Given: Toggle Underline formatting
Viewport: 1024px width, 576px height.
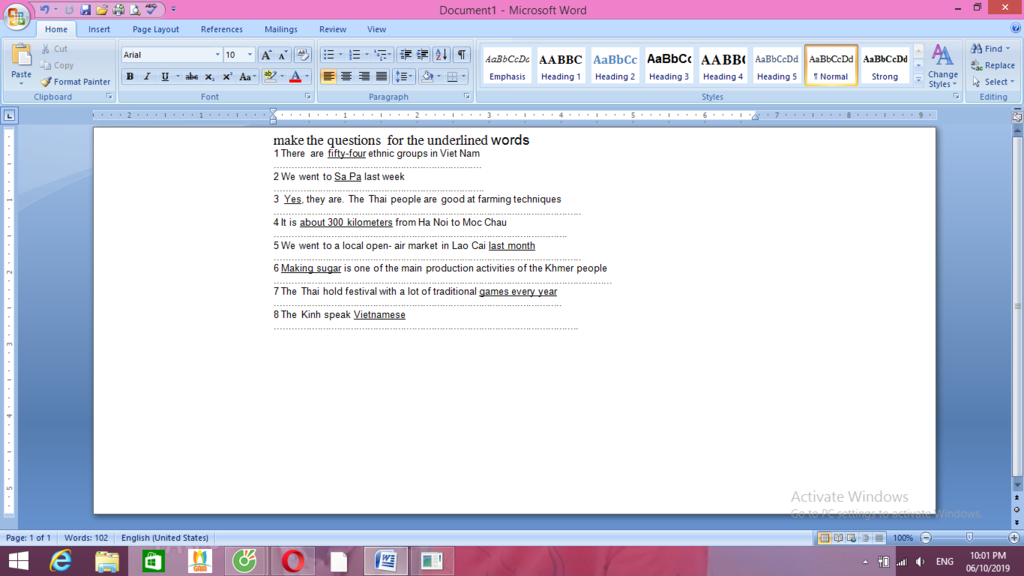Looking at the screenshot, I should click(165, 76).
